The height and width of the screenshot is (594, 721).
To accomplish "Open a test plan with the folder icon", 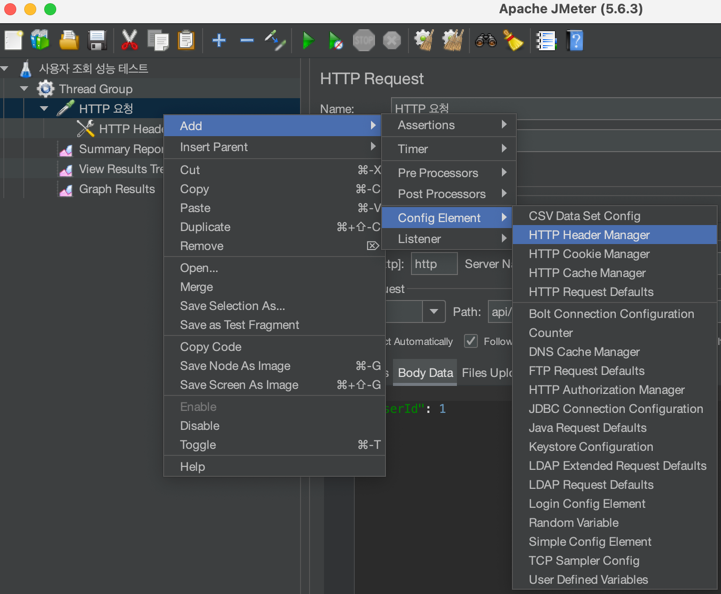I will click(68, 41).
